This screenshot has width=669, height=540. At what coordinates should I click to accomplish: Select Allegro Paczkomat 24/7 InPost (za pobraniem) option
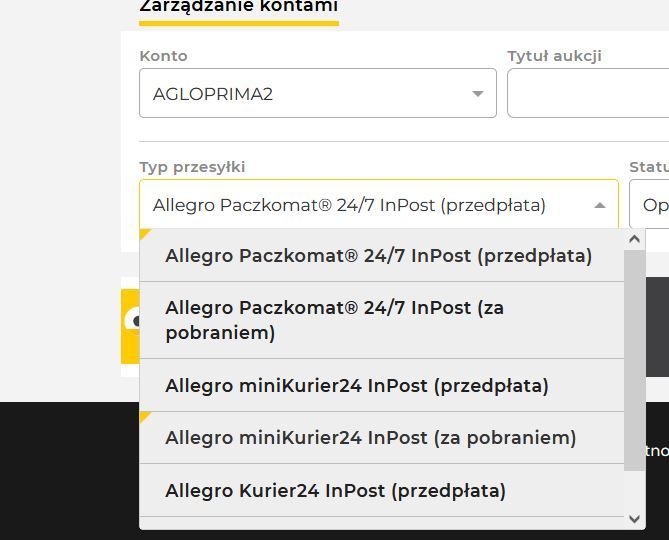point(382,320)
